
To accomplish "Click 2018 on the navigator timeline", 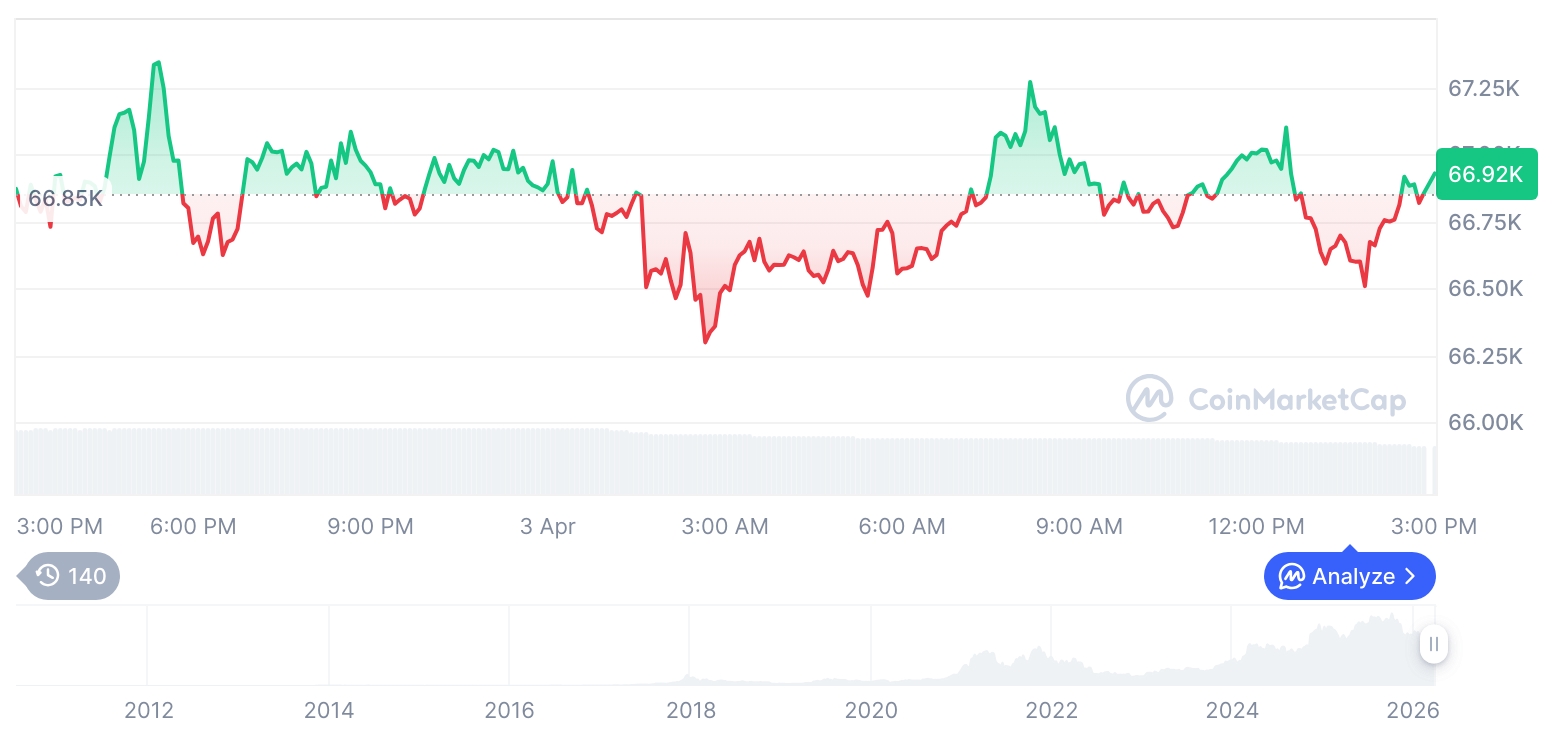I will click(691, 711).
